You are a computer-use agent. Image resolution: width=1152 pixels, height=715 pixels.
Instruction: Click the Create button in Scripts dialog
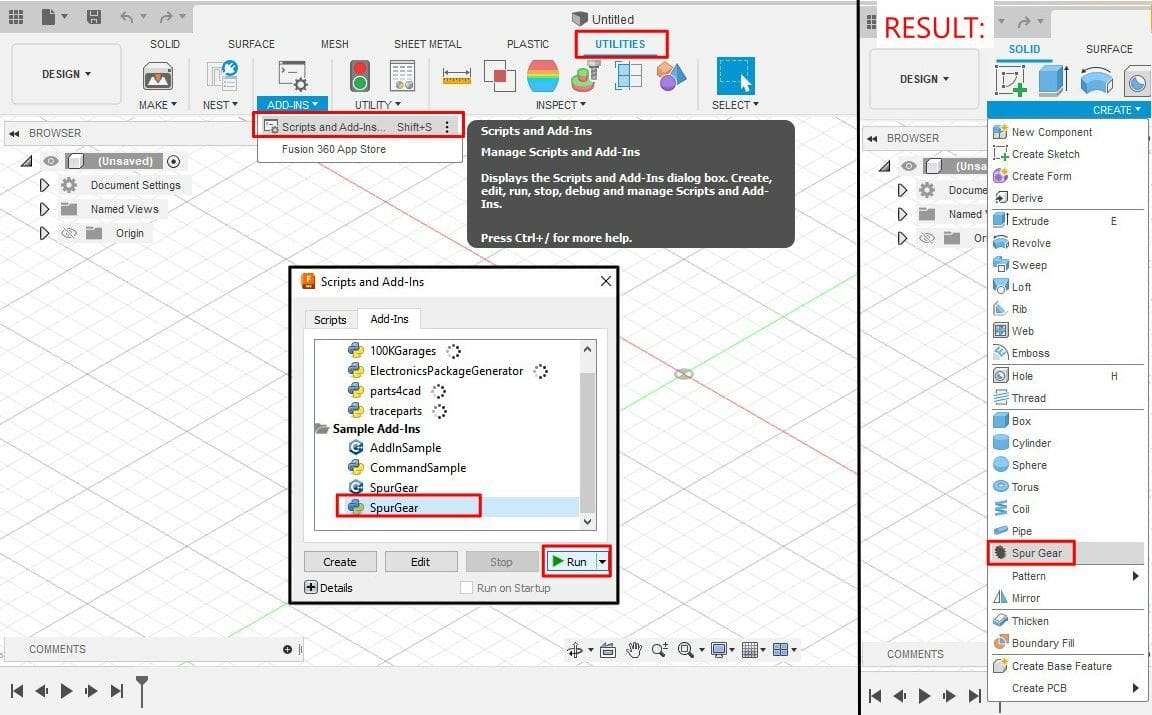click(x=339, y=562)
